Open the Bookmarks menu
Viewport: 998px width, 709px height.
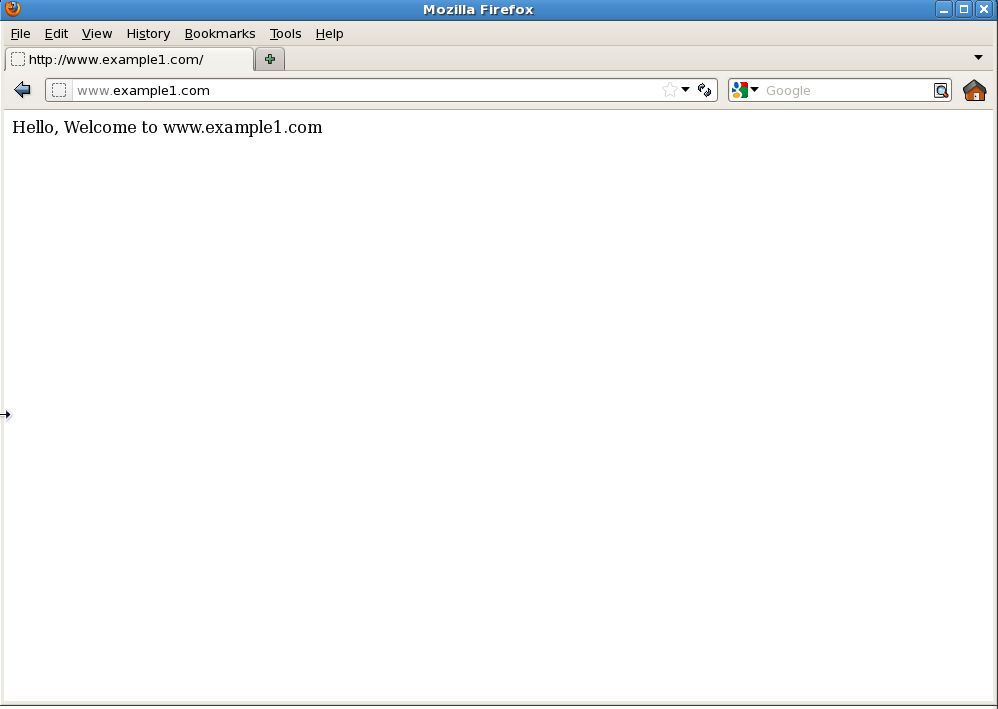(x=220, y=34)
